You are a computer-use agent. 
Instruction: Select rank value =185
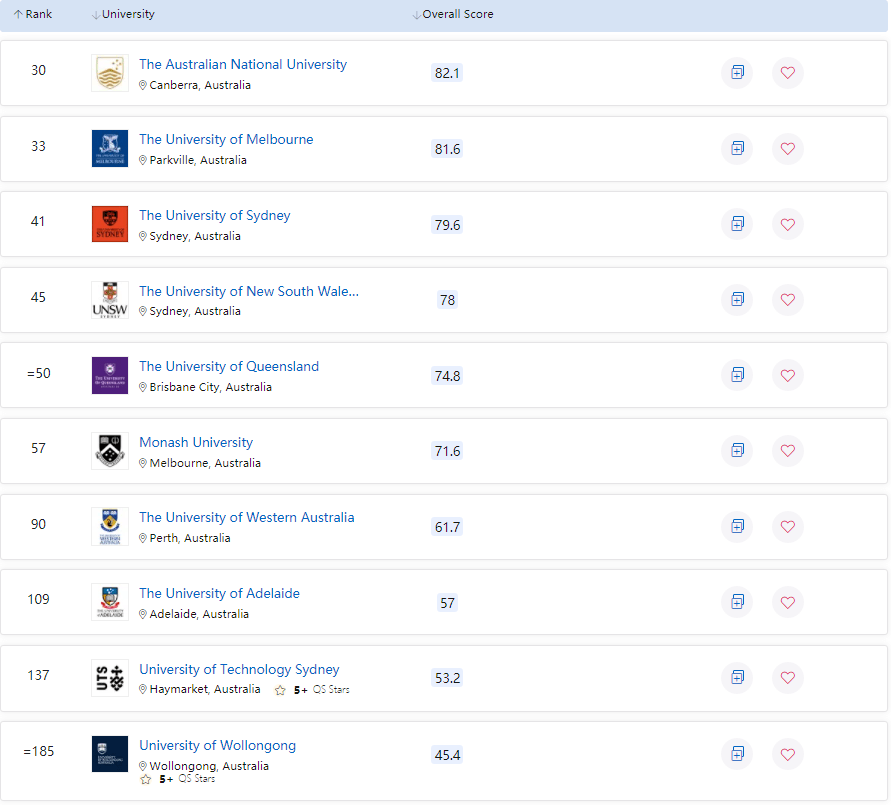(39, 751)
